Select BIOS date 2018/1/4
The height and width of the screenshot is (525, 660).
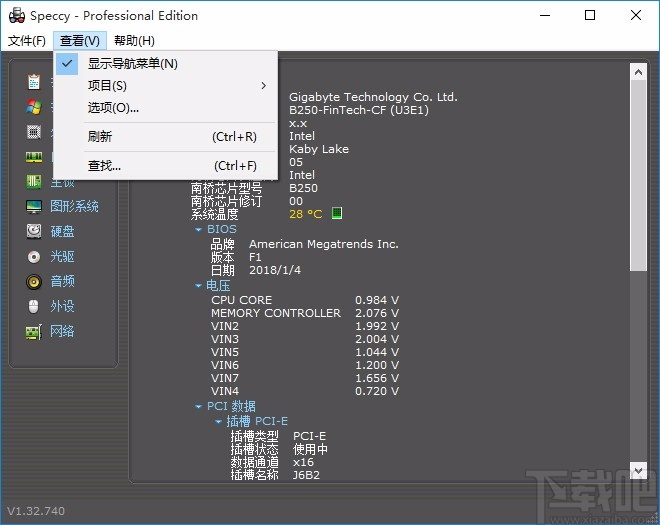pos(275,270)
